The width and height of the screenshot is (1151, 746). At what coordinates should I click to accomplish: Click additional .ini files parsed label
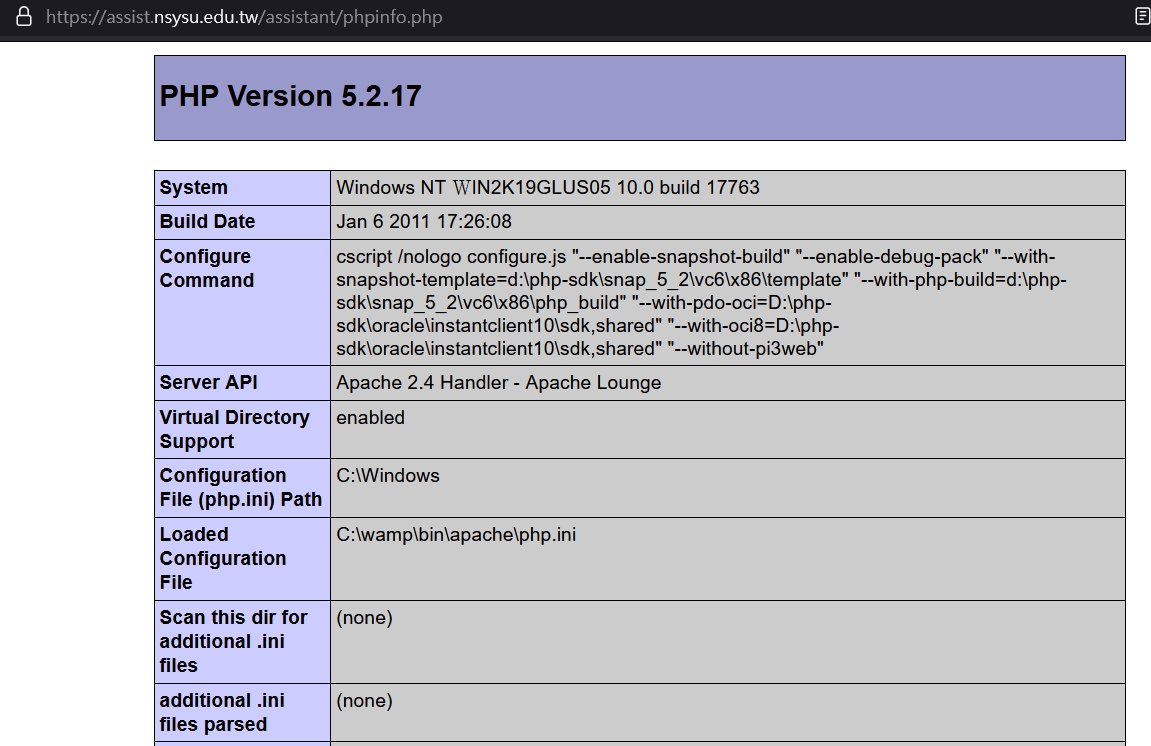(x=222, y=712)
